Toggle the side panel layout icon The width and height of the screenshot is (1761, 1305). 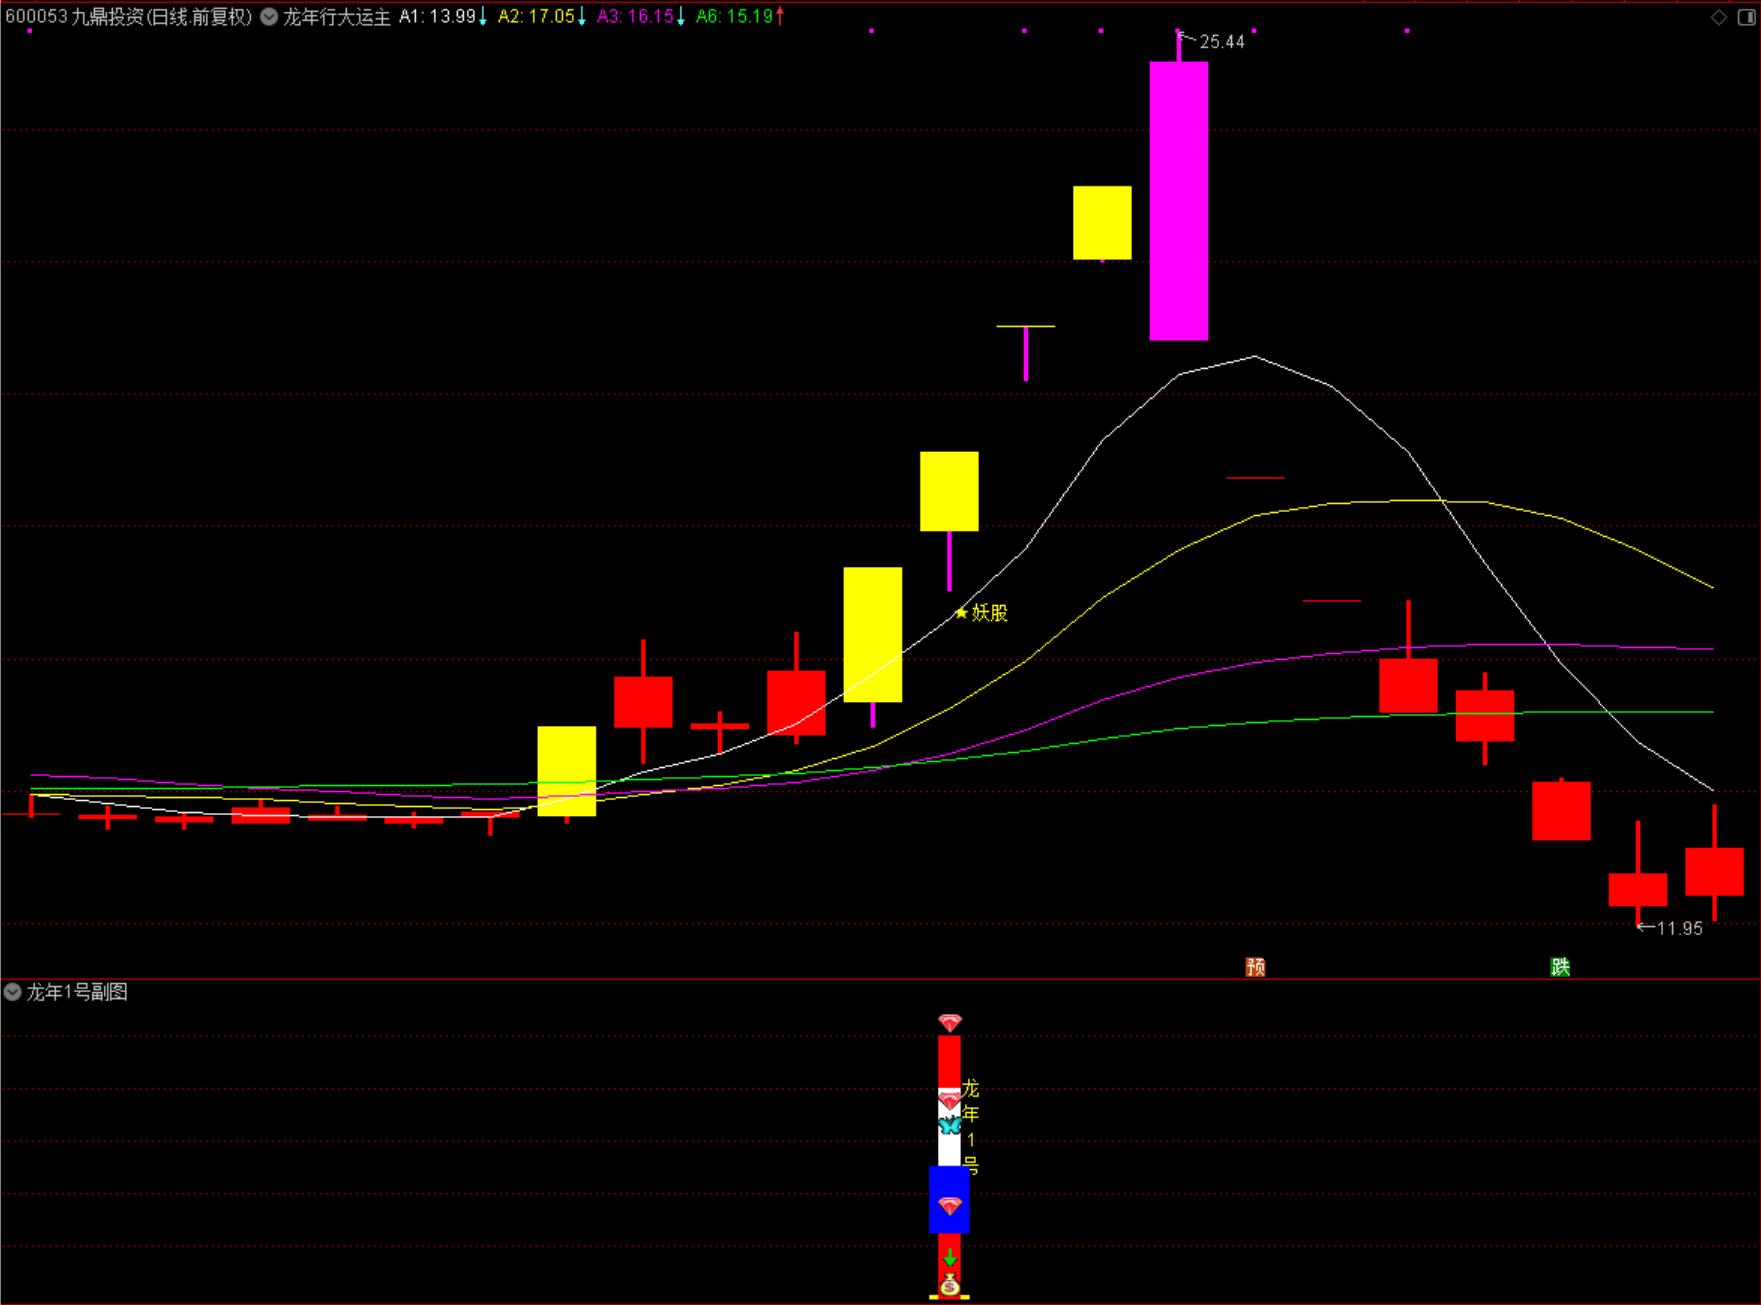[1746, 17]
